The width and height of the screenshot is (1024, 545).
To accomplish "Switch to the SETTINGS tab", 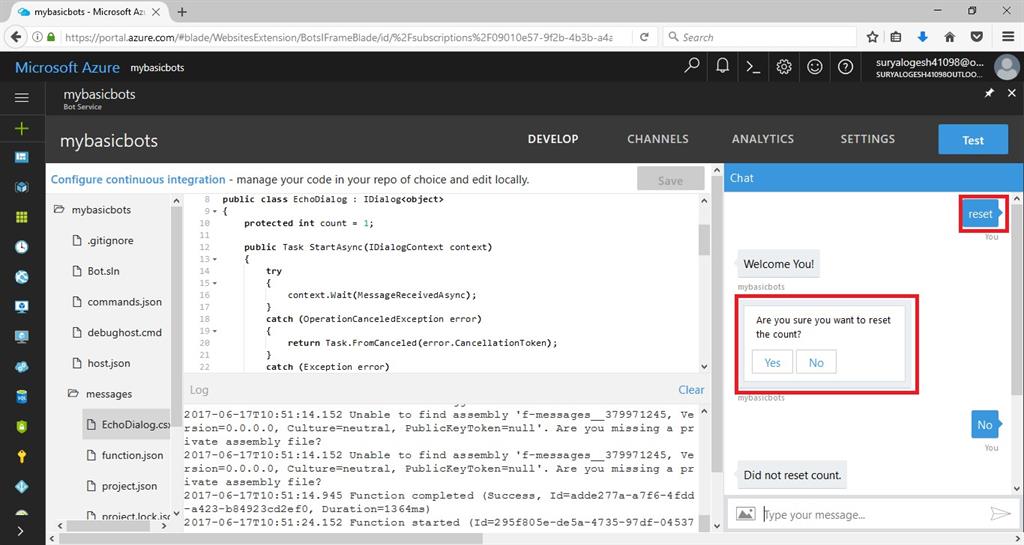I will 867,139.
